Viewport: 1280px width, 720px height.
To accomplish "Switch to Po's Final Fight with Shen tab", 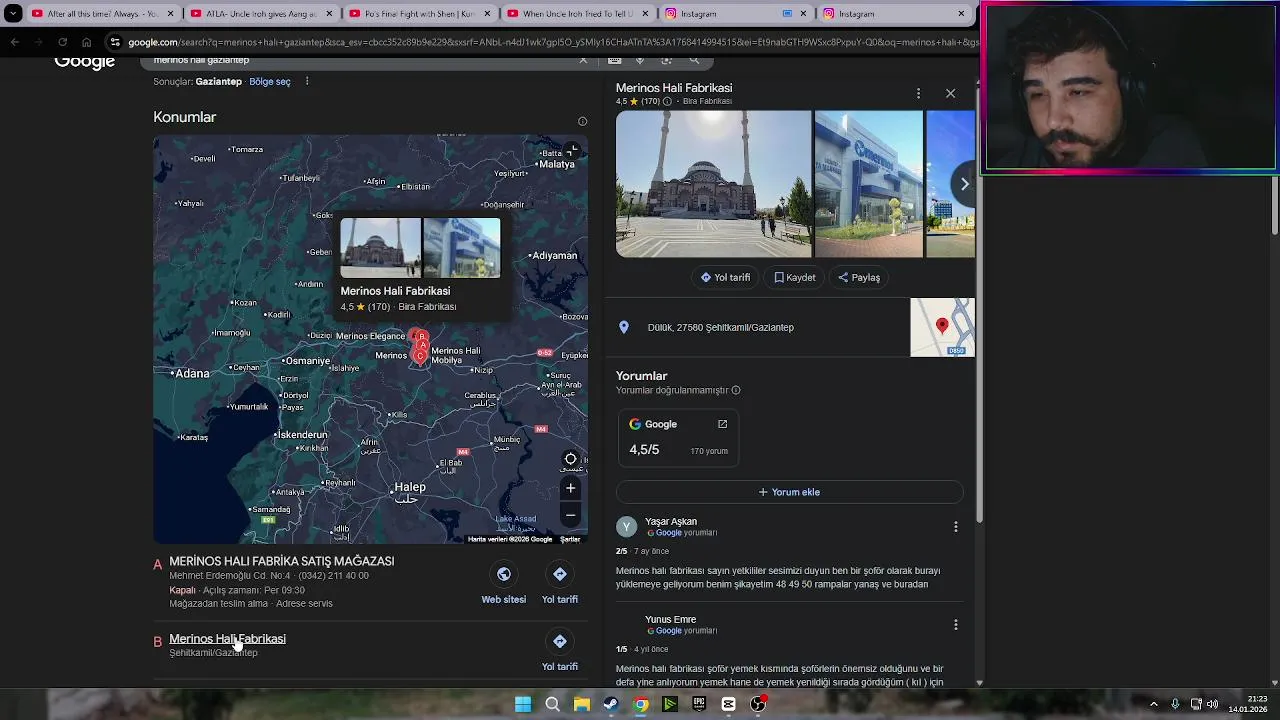I will coord(419,14).
